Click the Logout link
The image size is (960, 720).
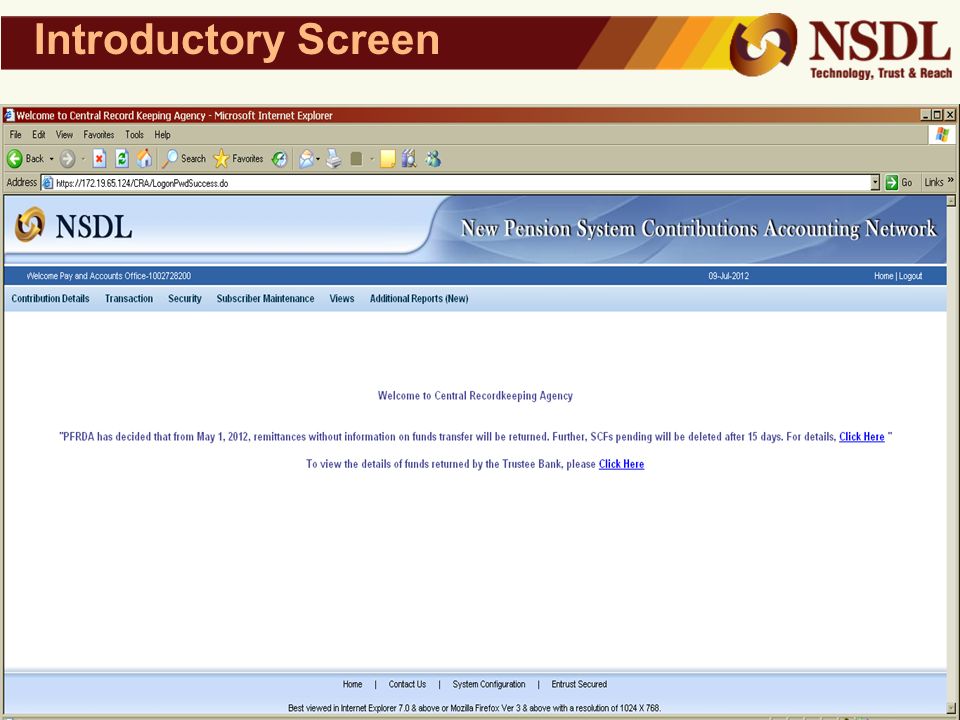910,276
